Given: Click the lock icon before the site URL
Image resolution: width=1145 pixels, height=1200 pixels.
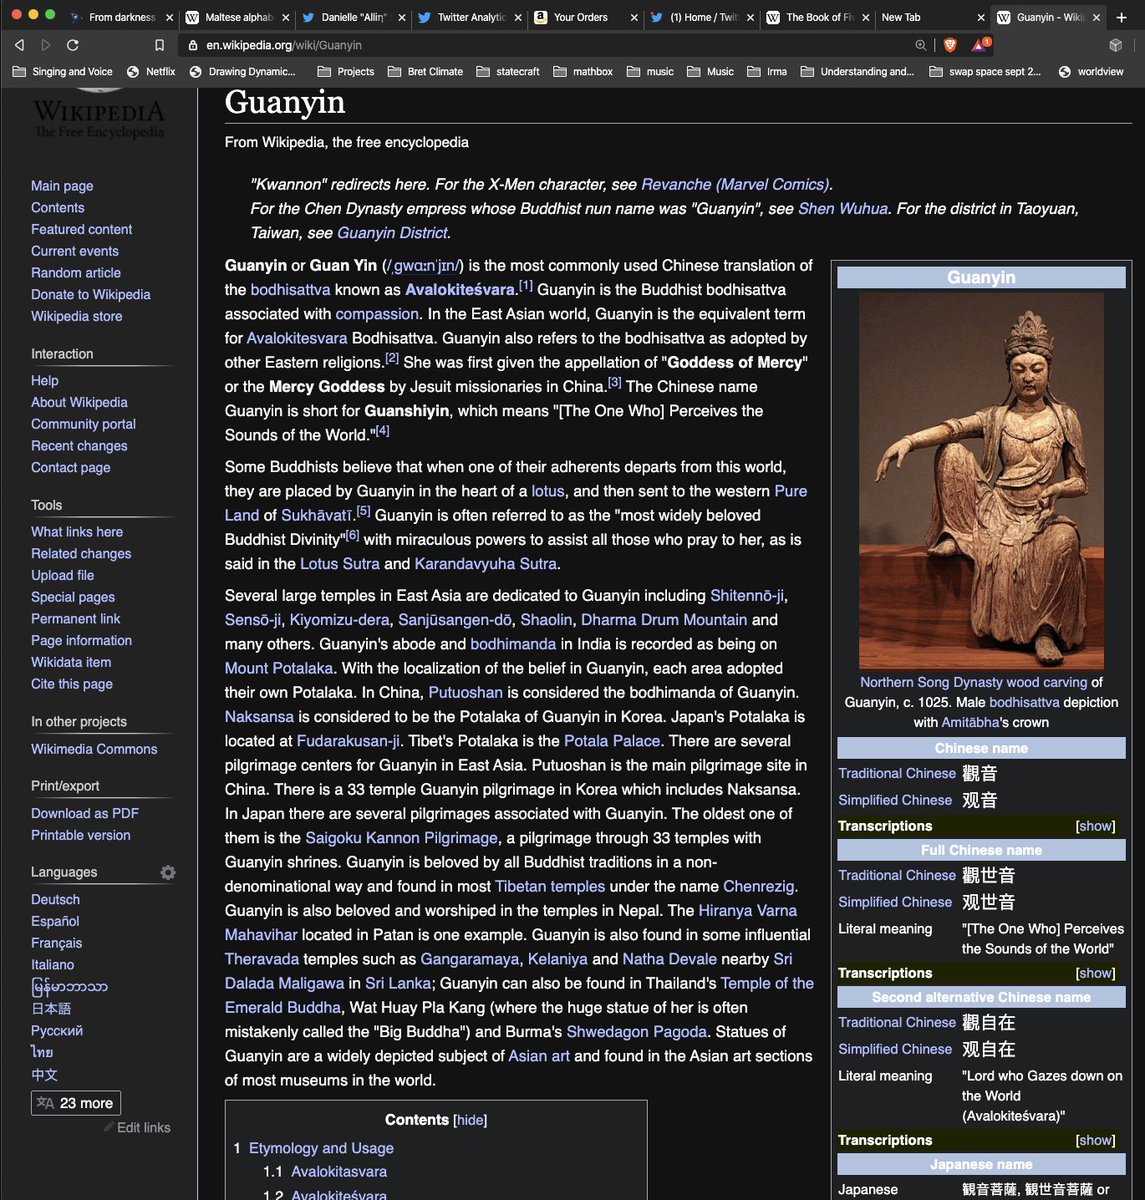Looking at the screenshot, I should point(193,45).
